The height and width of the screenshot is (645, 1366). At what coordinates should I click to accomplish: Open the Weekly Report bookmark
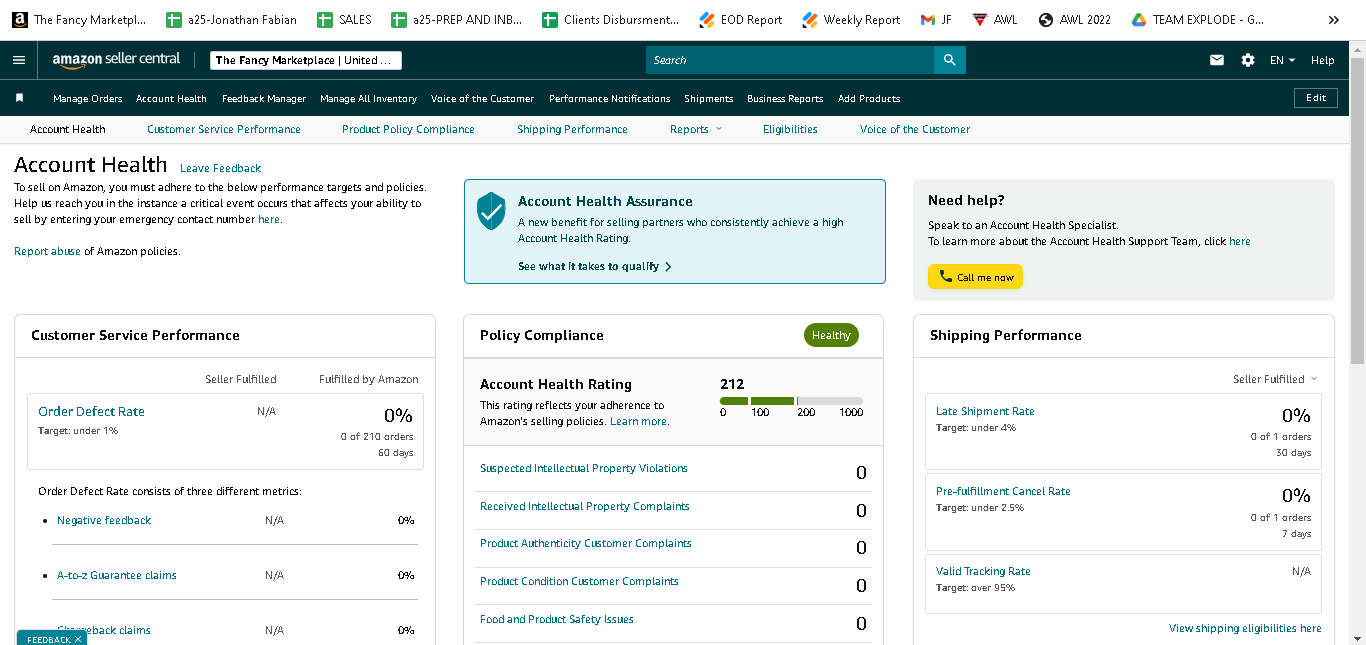click(x=851, y=20)
